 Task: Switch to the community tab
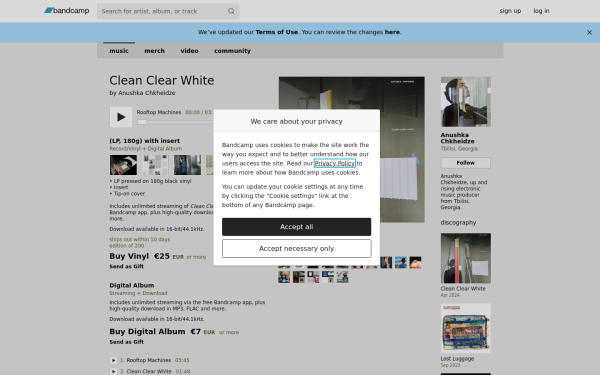pos(232,51)
